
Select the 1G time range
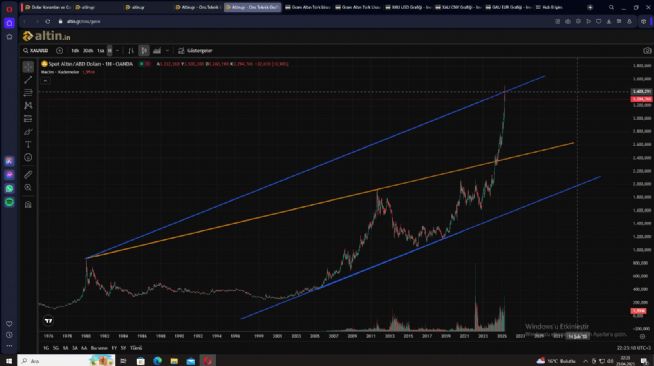click(46, 348)
